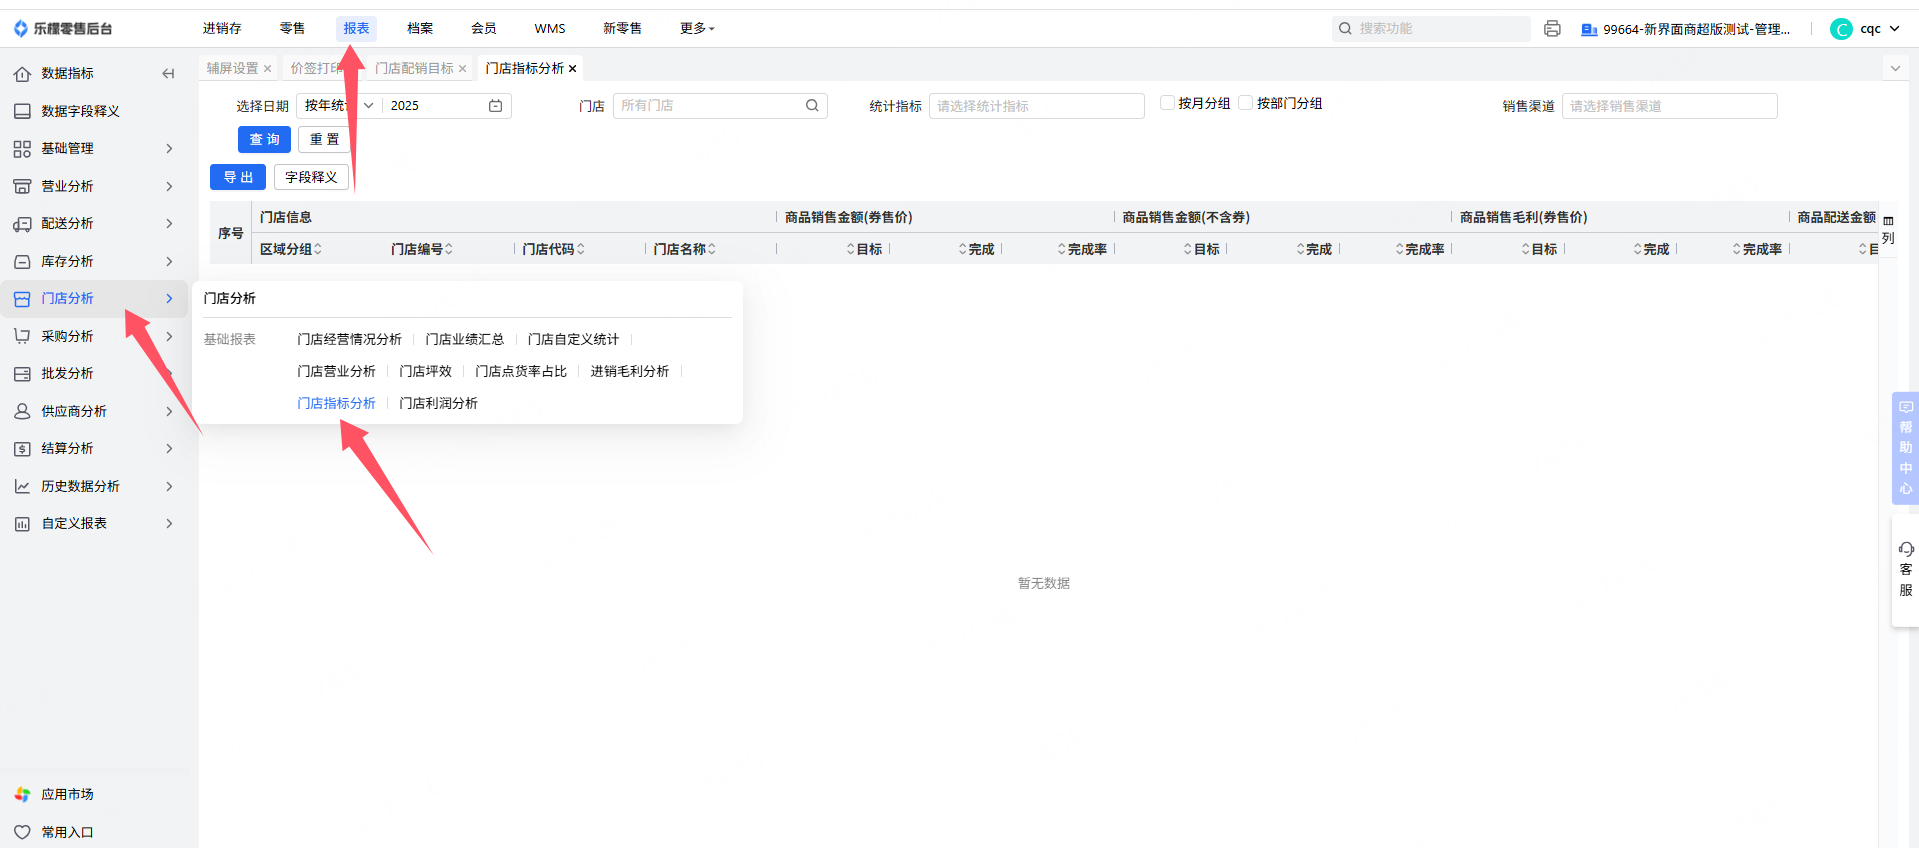Open 客服 headset widget

1905,570
